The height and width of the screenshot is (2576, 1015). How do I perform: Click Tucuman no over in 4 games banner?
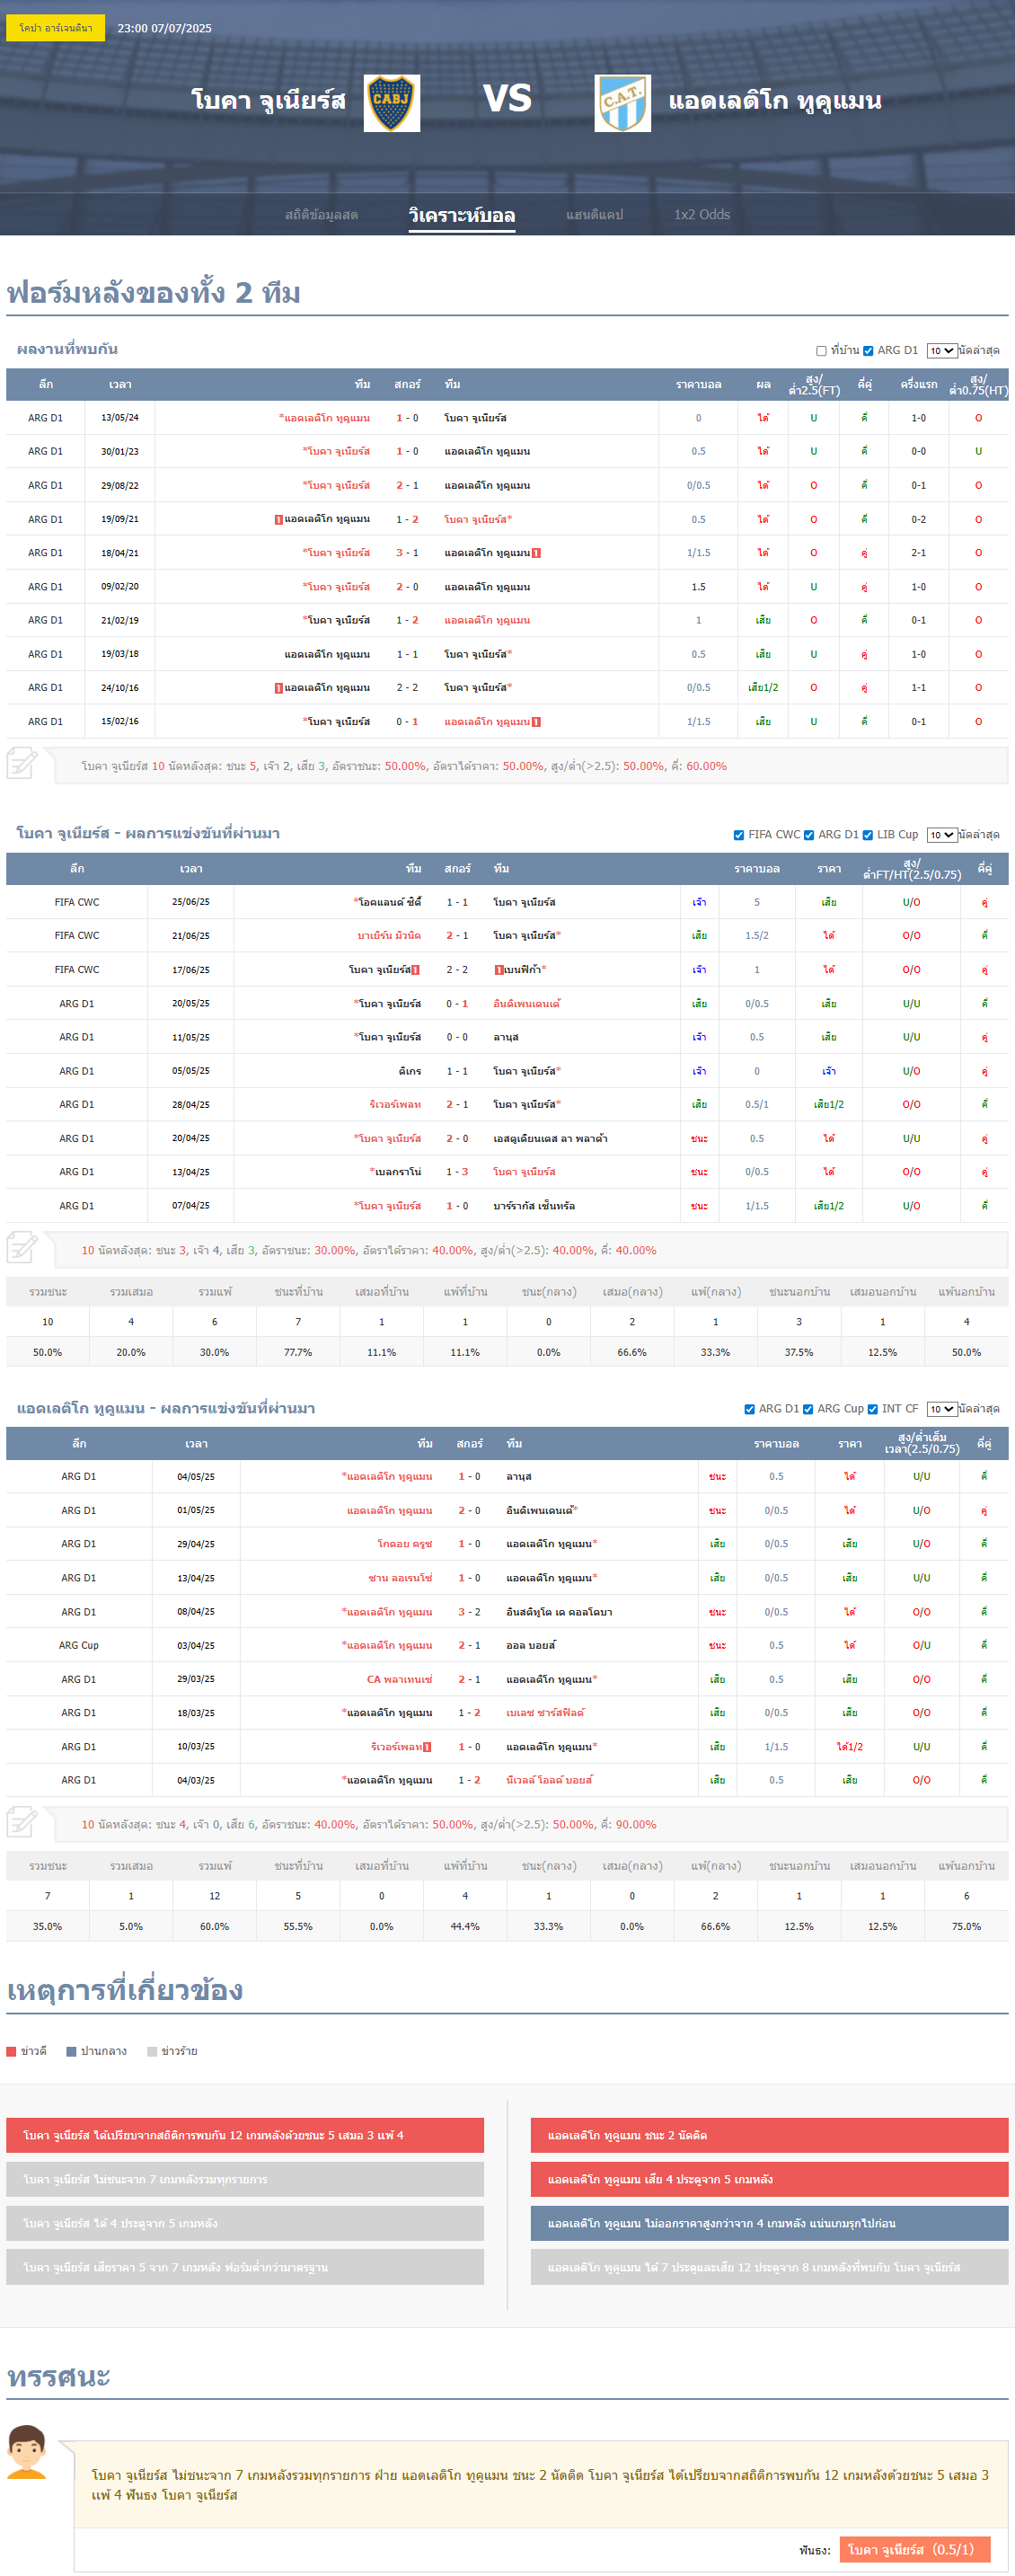point(769,2223)
